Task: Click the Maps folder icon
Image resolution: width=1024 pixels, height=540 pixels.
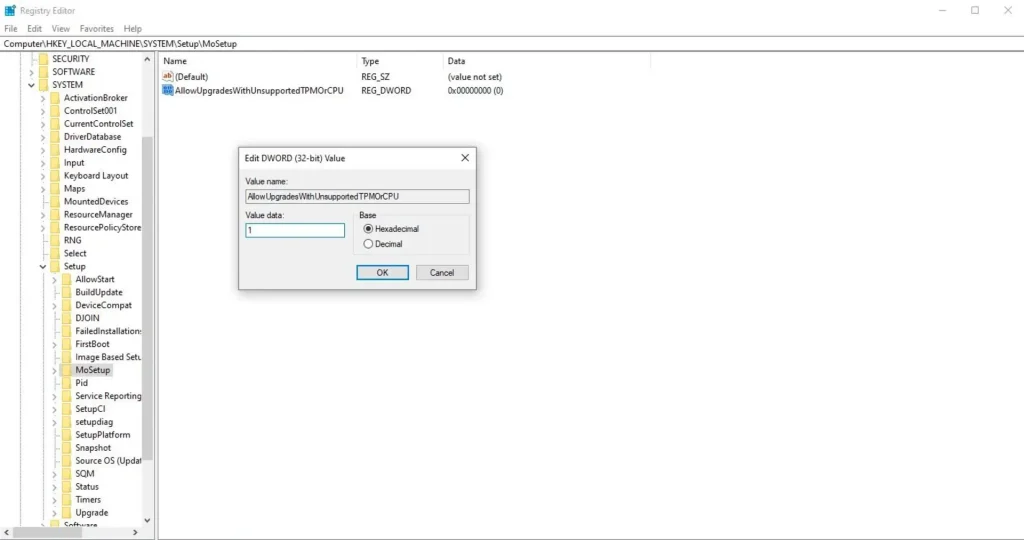Action: tap(56, 189)
